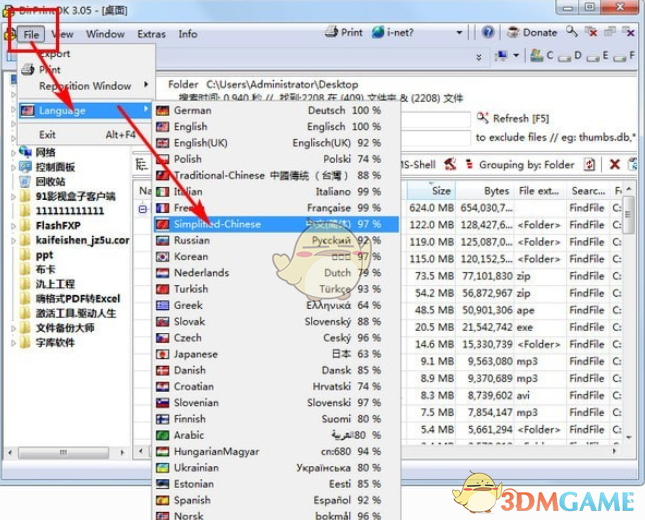This screenshot has width=645, height=520.
Task: Open the Window menu
Action: [105, 34]
